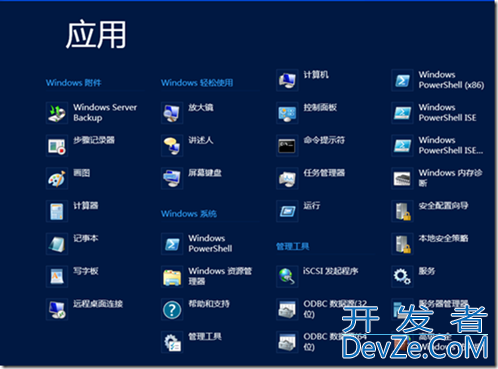498x369 pixels.
Task: Open 安全配置向导 security wizard
Action: pyautogui.click(x=430, y=211)
